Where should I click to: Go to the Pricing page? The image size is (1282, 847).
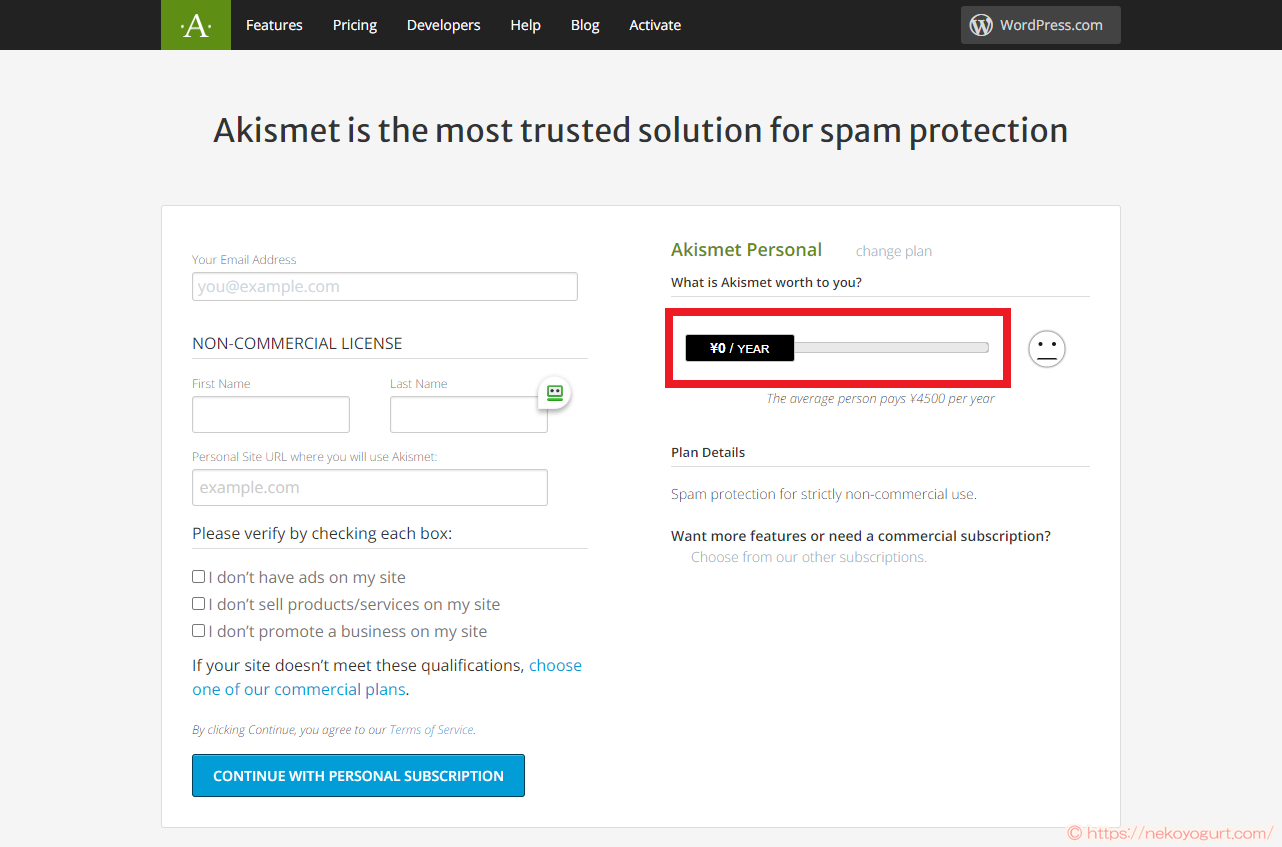pos(355,25)
